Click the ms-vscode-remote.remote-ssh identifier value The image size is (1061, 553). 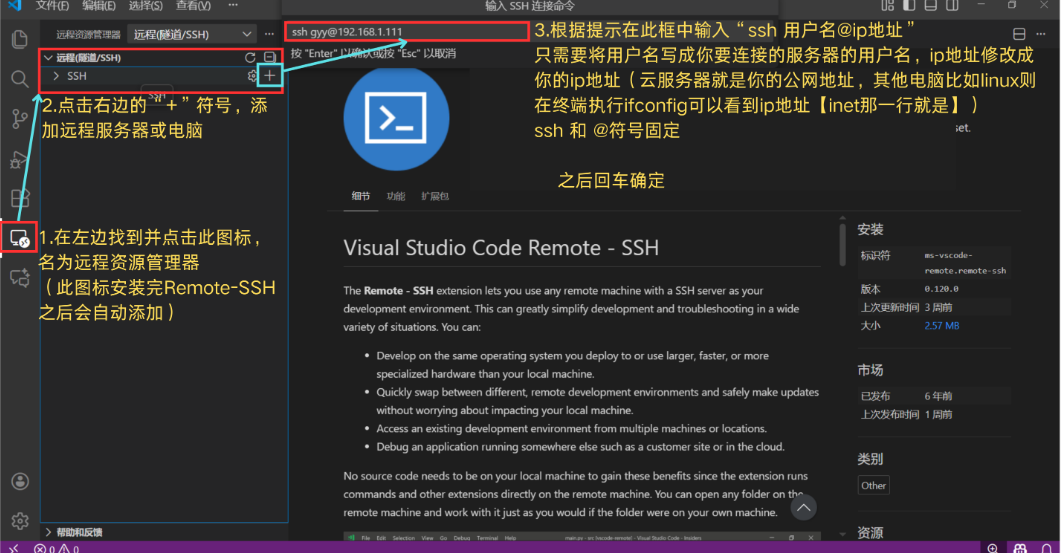tap(965, 263)
